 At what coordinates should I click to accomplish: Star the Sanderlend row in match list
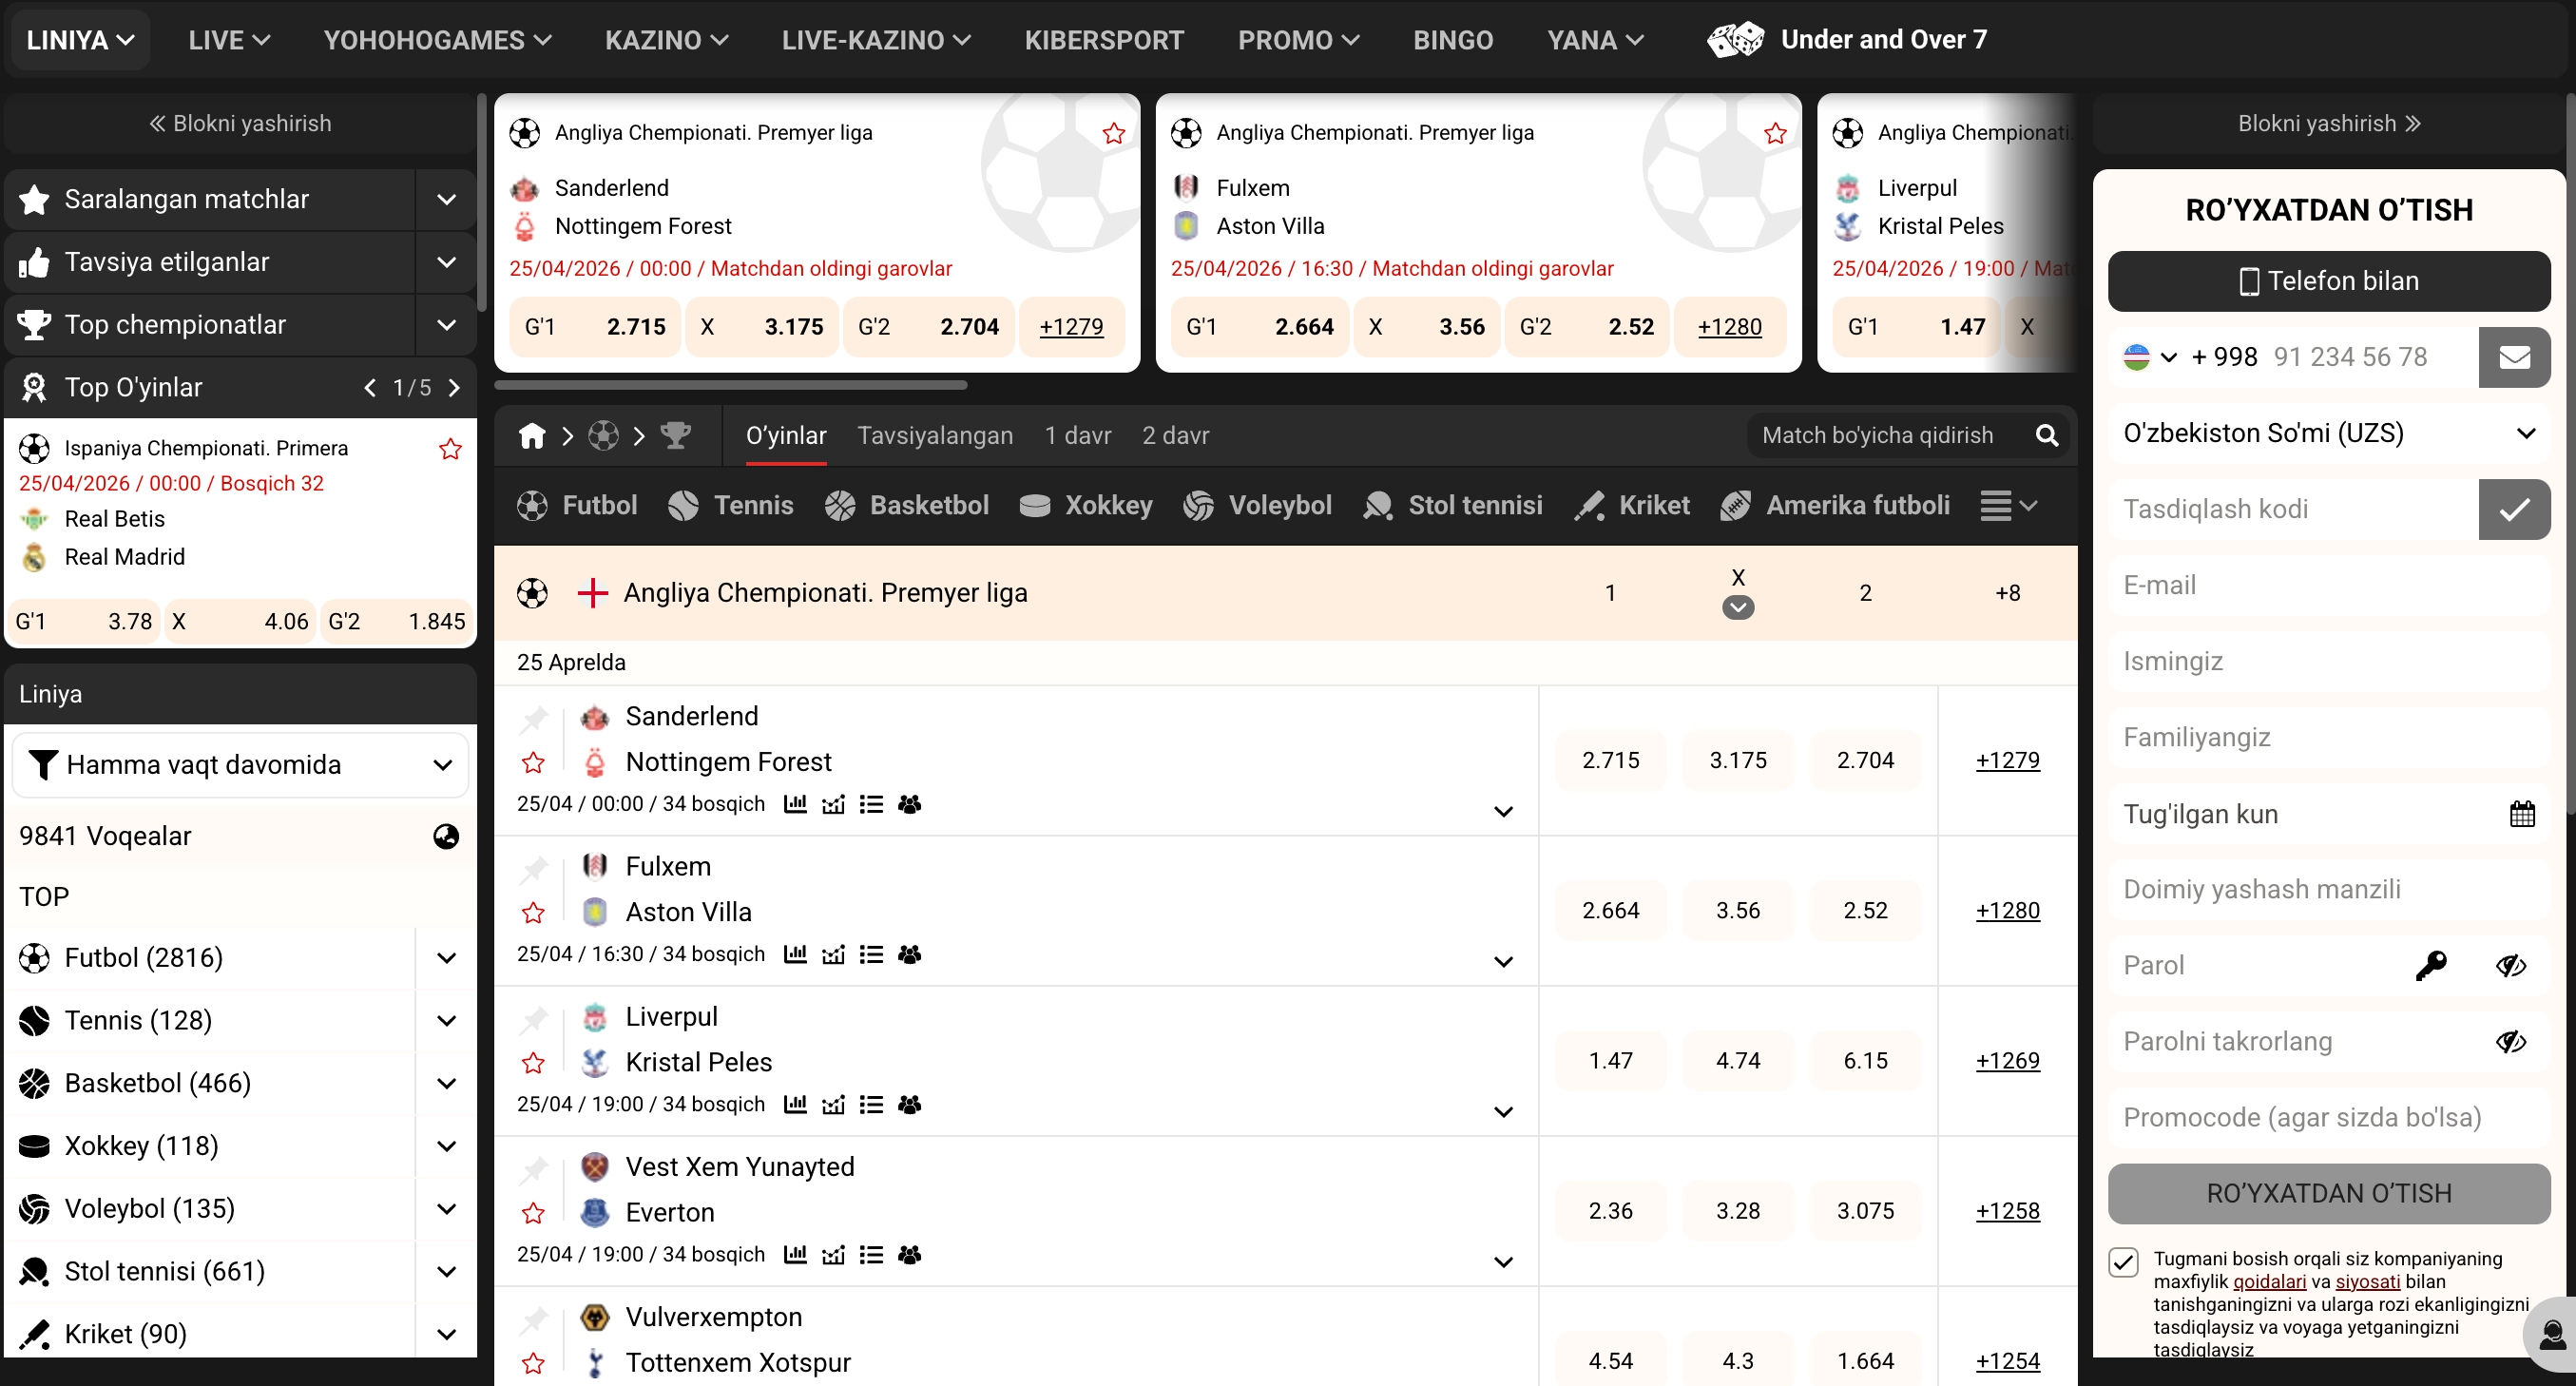[533, 763]
